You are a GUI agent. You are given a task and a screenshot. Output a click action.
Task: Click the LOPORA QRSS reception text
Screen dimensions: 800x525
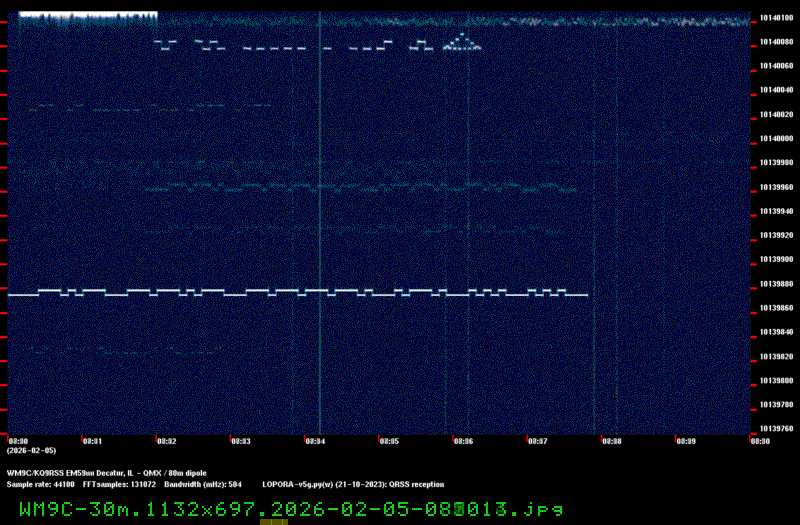point(353,484)
